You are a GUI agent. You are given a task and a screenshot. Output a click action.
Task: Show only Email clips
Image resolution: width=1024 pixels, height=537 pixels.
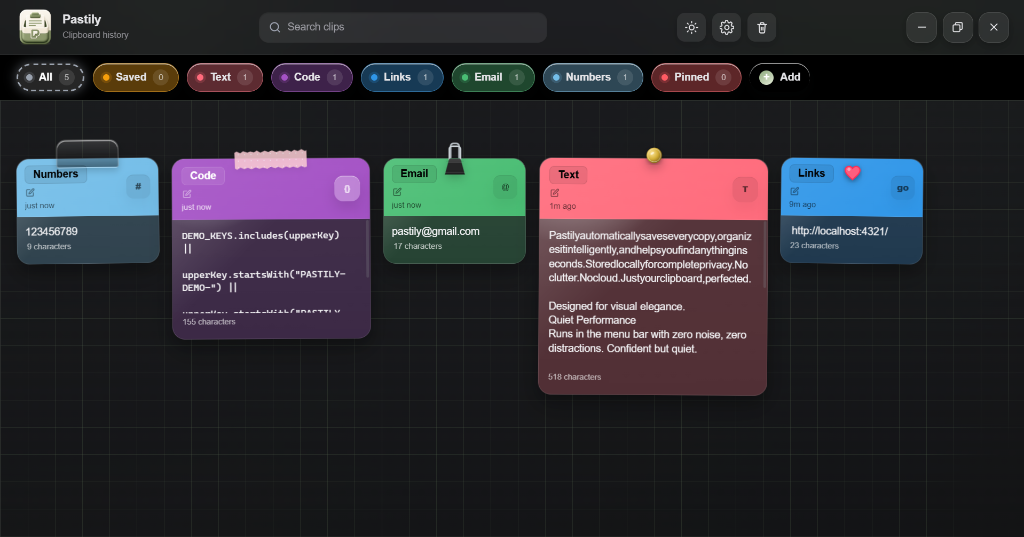pyautogui.click(x=493, y=77)
